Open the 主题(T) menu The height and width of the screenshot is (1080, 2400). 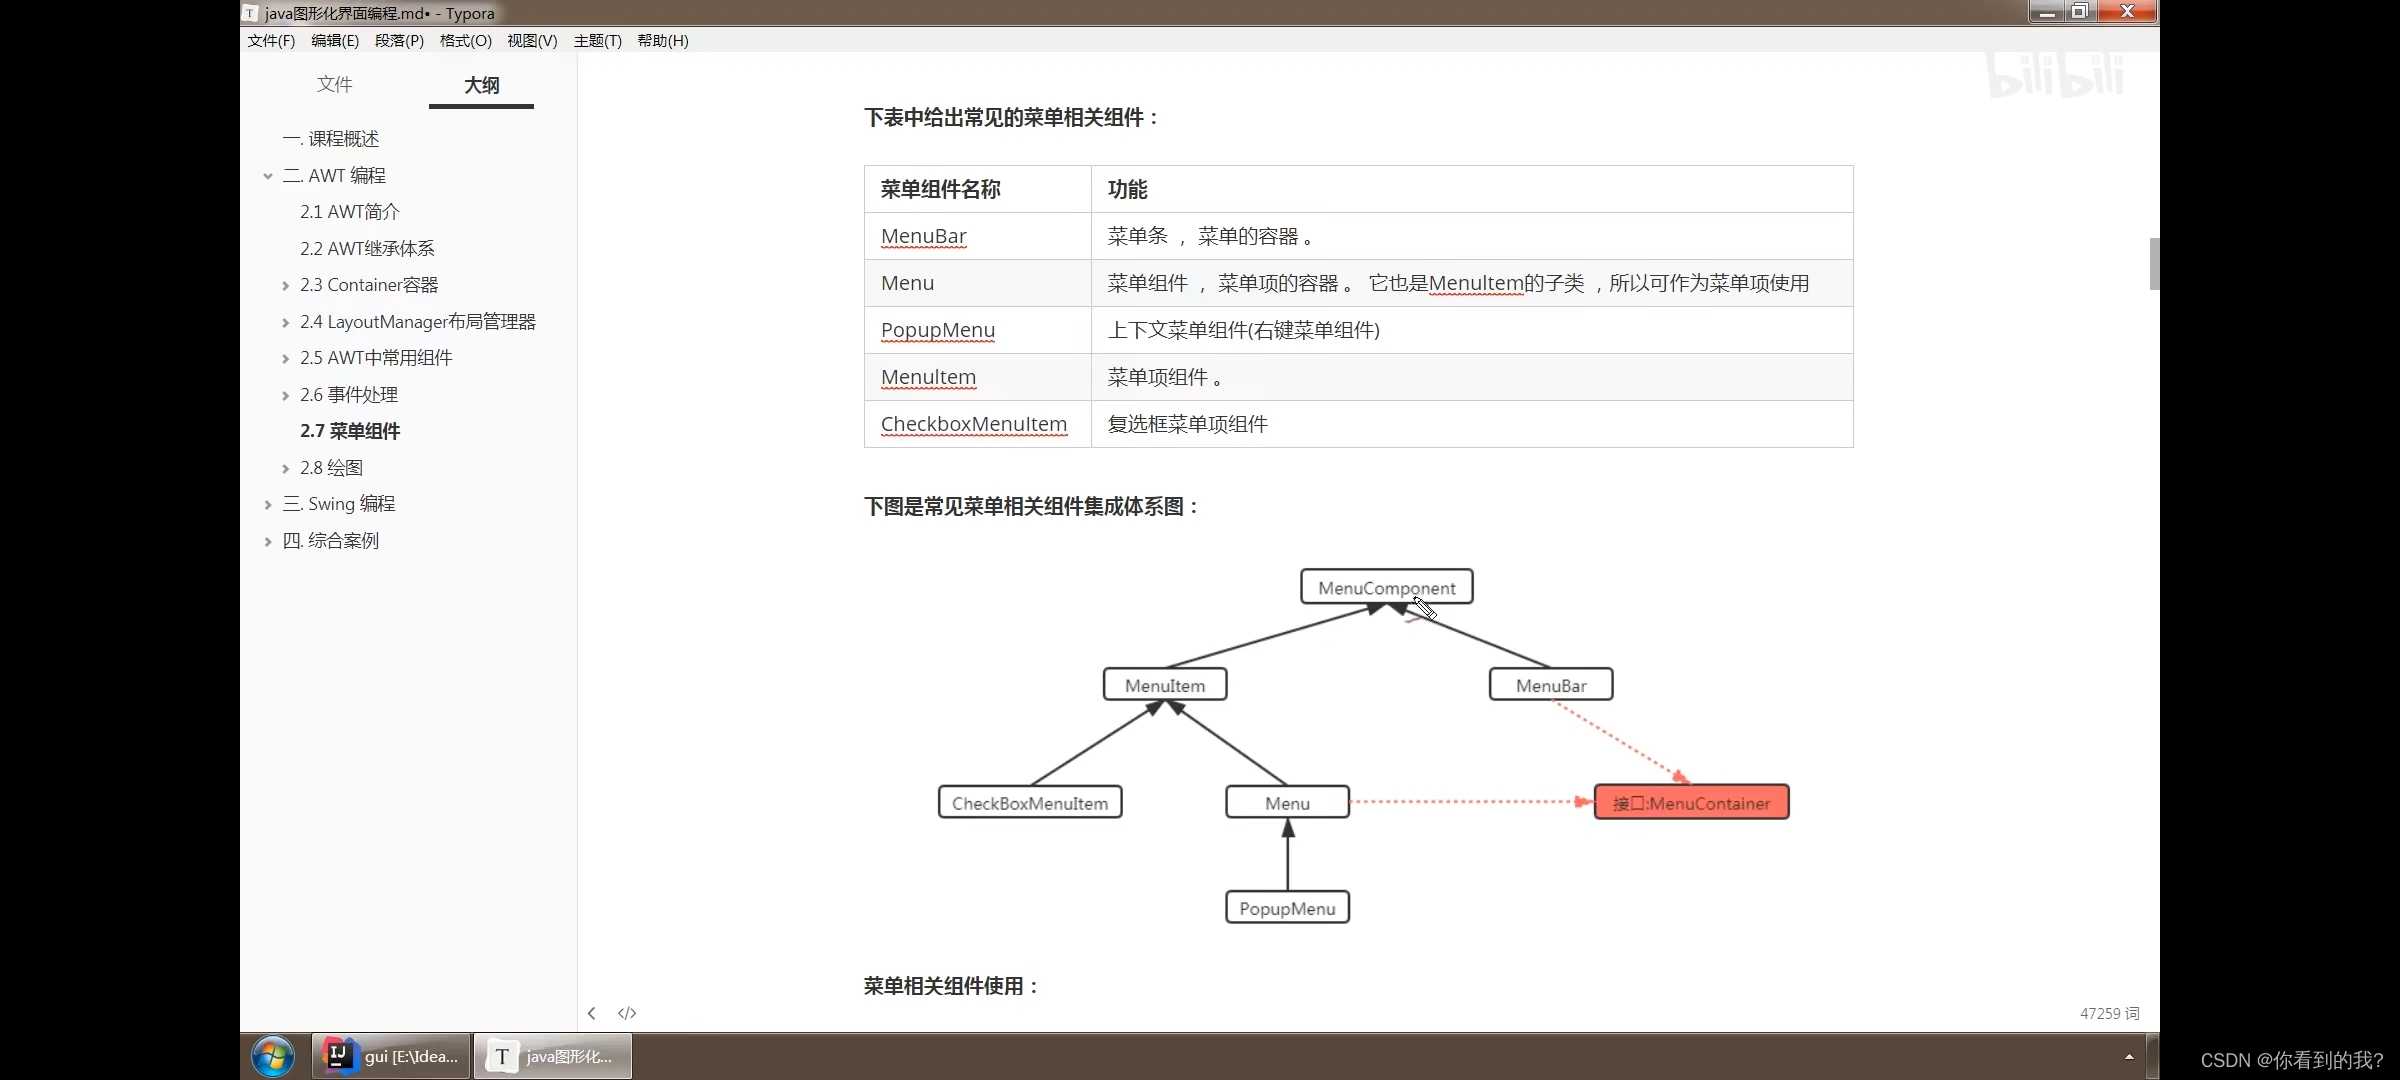(597, 41)
